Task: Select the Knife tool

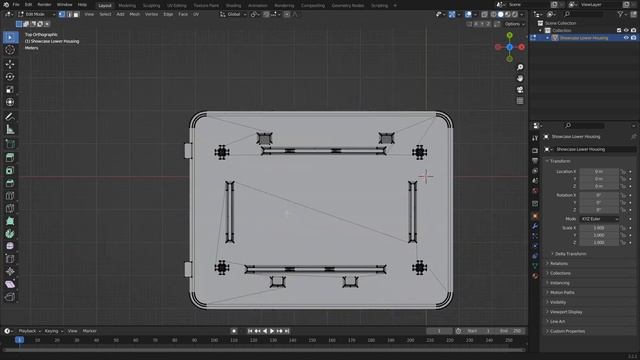Action: click(x=10, y=208)
